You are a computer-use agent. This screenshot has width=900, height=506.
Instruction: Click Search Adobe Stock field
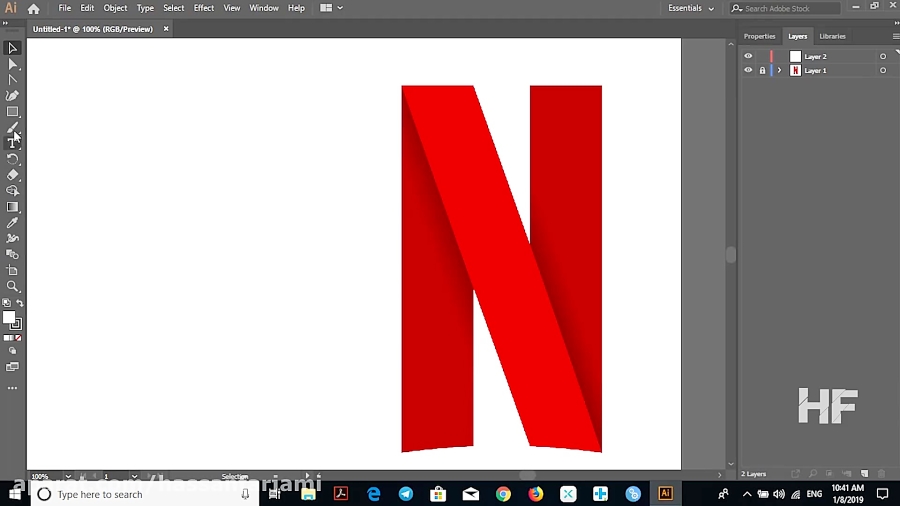point(785,8)
